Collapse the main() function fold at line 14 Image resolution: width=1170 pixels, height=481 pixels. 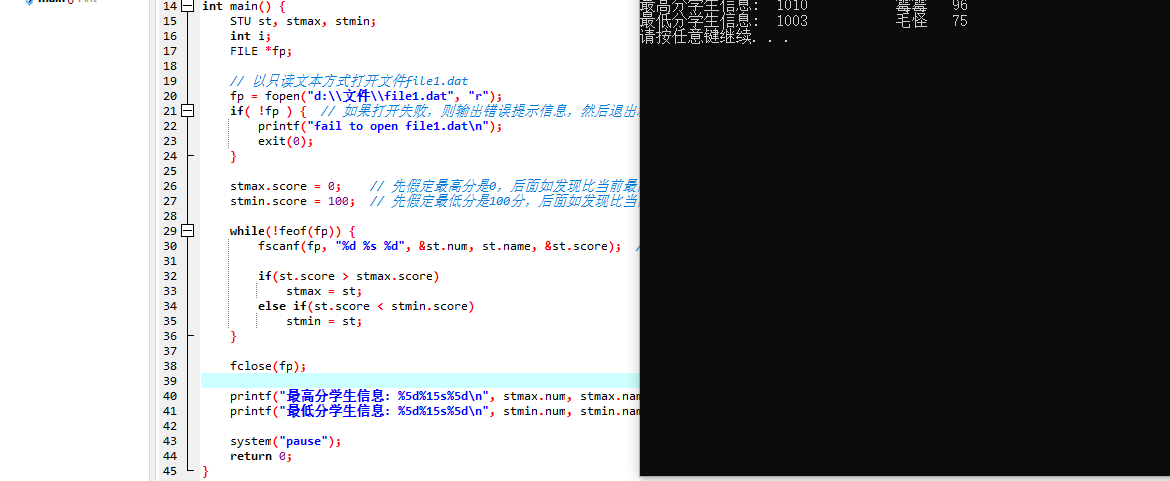pos(187,6)
